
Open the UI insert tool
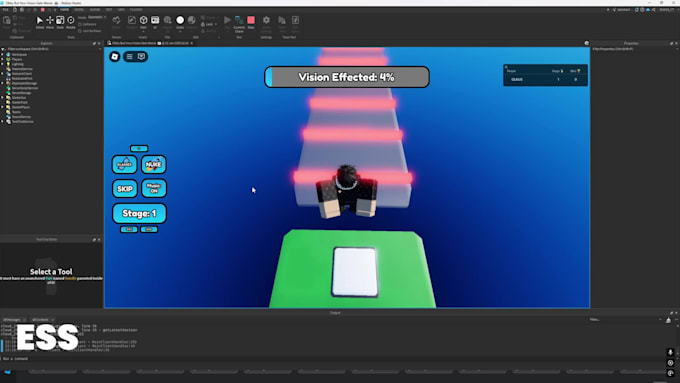(x=155, y=22)
